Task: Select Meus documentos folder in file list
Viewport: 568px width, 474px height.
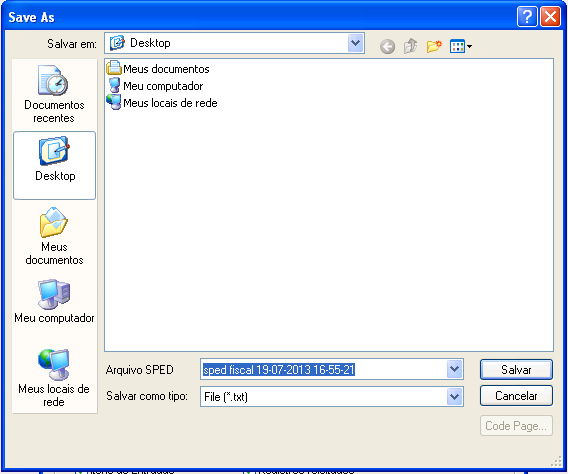Action: (x=158, y=68)
